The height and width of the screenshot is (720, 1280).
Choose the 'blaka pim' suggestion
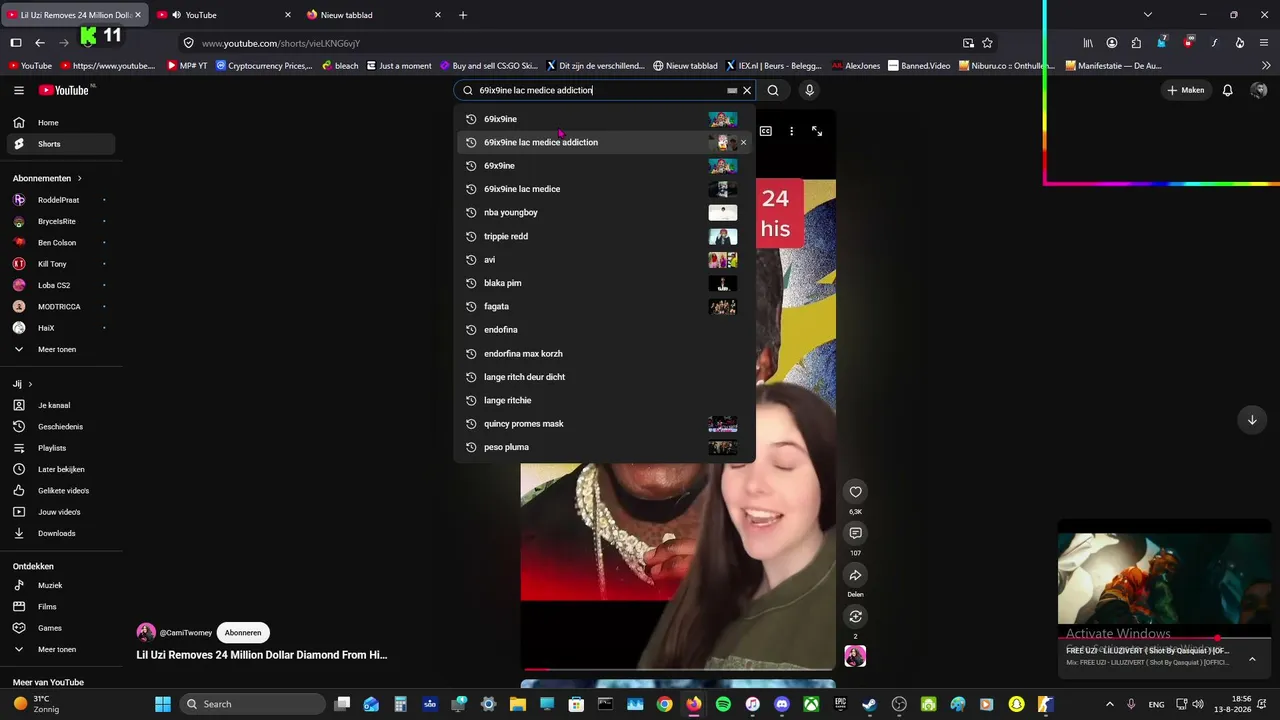(604, 283)
